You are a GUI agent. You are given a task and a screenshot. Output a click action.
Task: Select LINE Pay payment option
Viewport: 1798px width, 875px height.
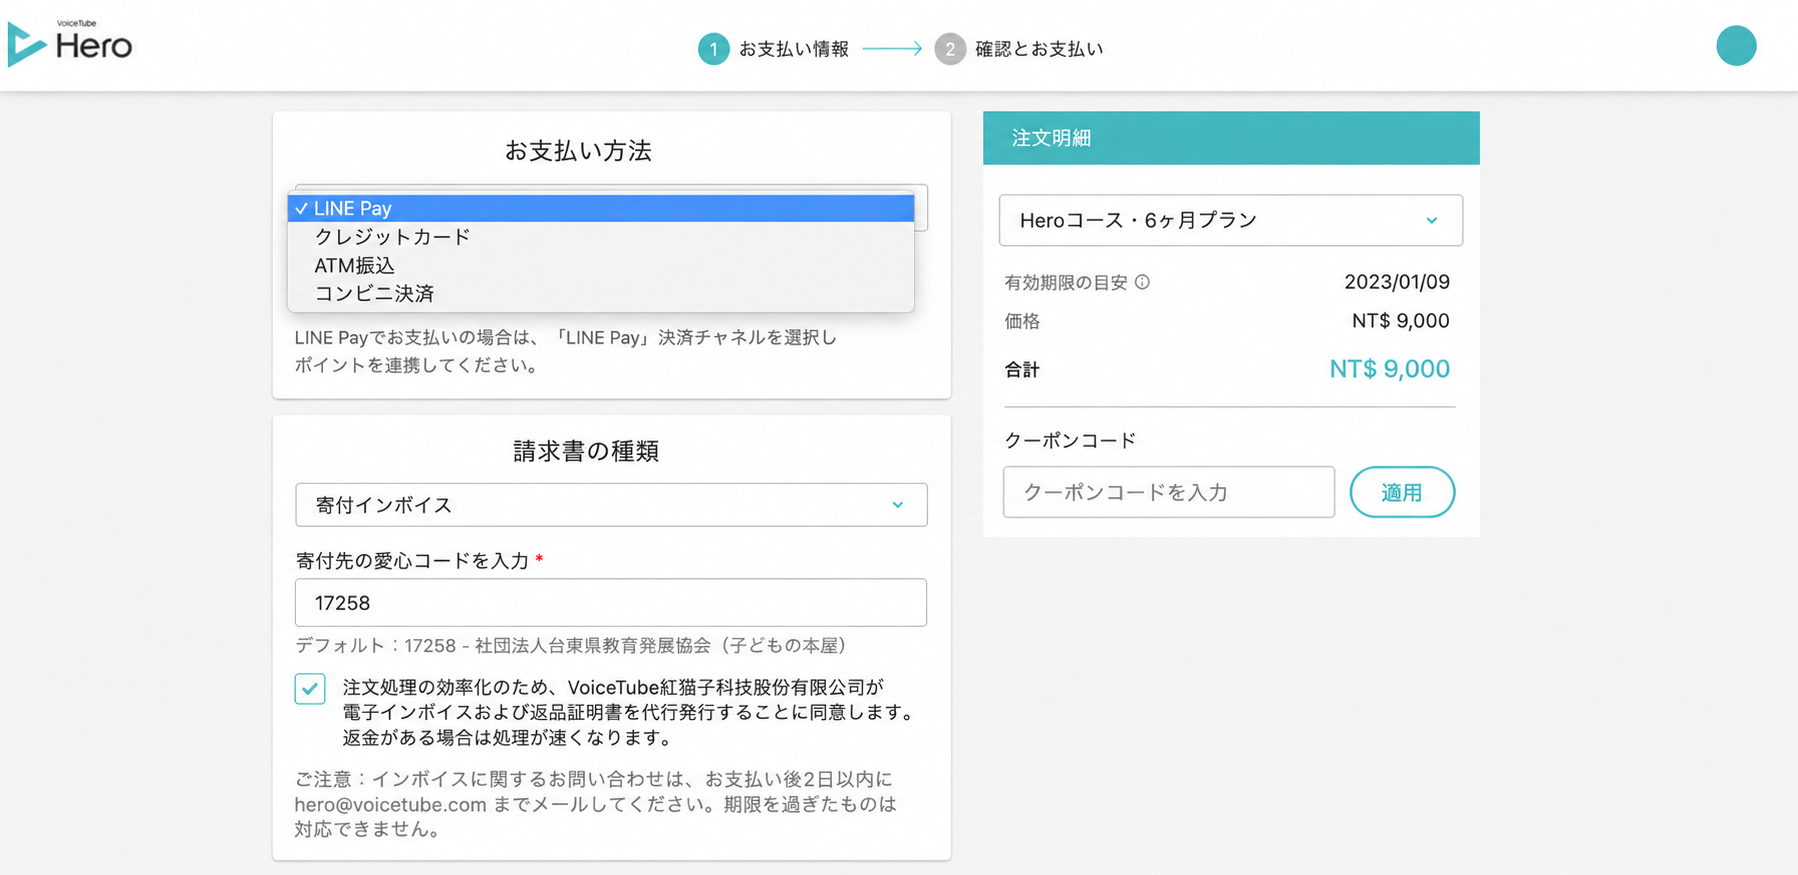601,208
